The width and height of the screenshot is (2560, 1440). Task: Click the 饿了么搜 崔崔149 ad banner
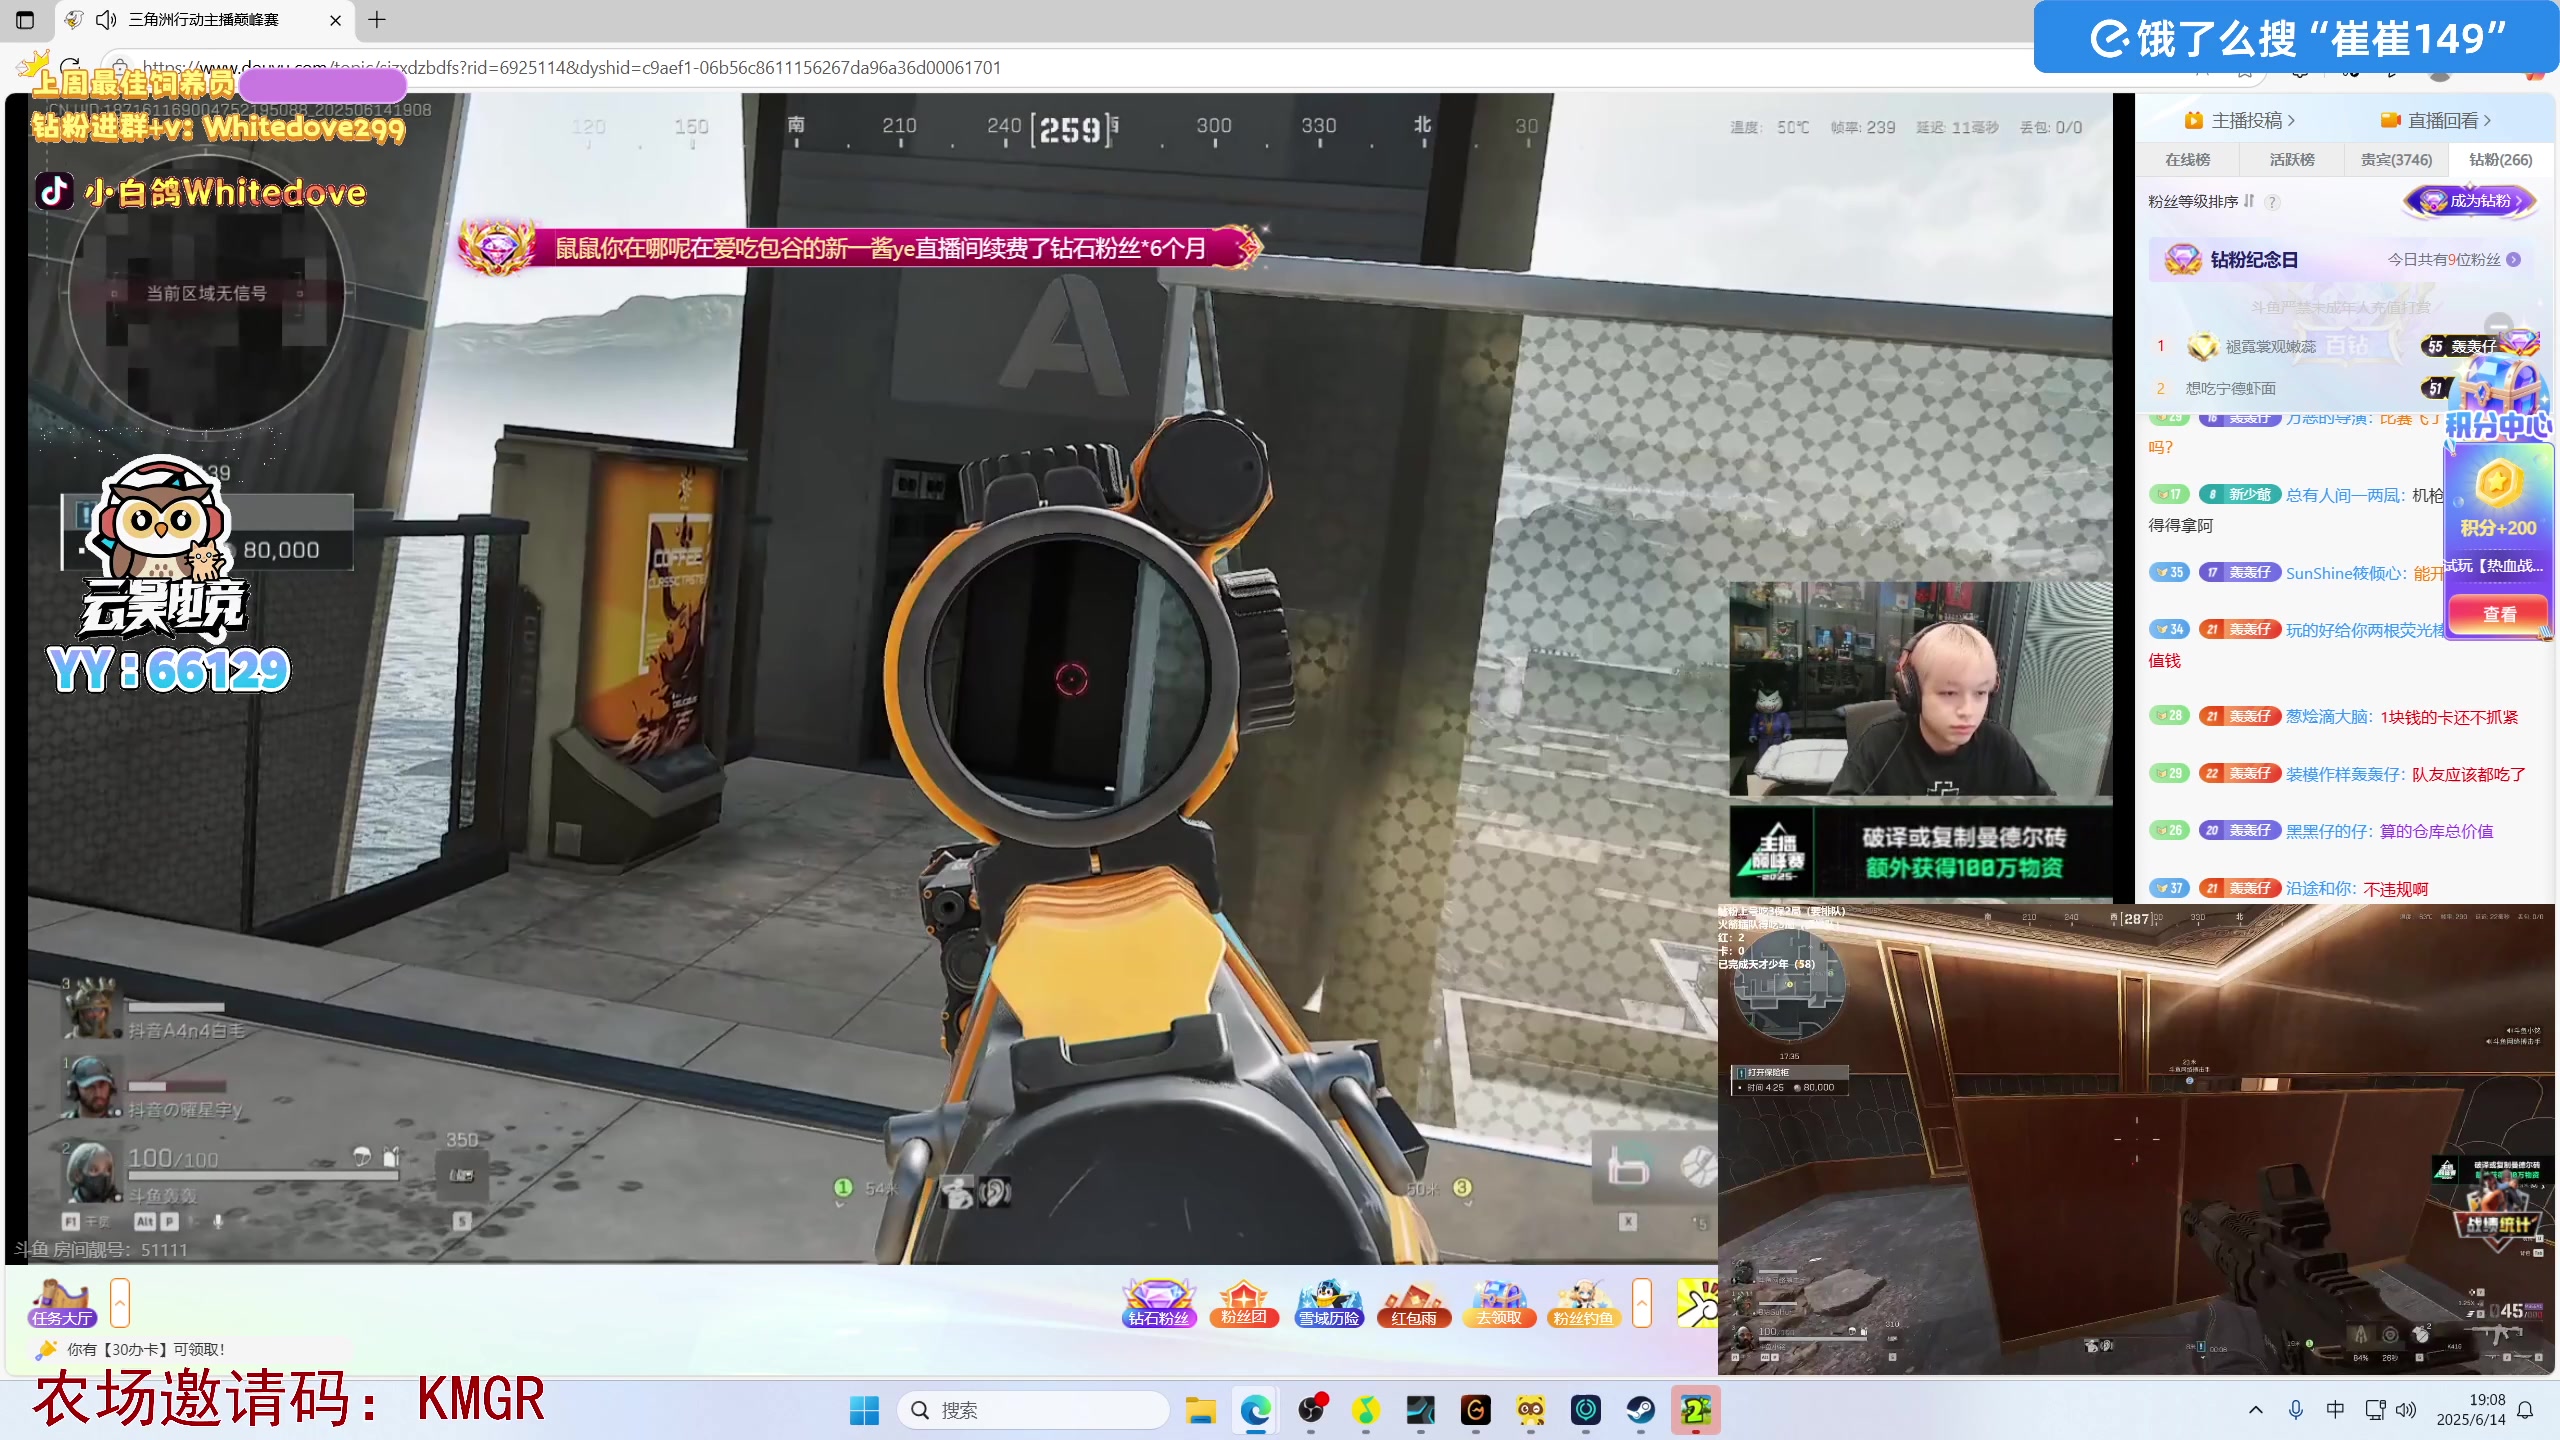pyautogui.click(x=2296, y=38)
